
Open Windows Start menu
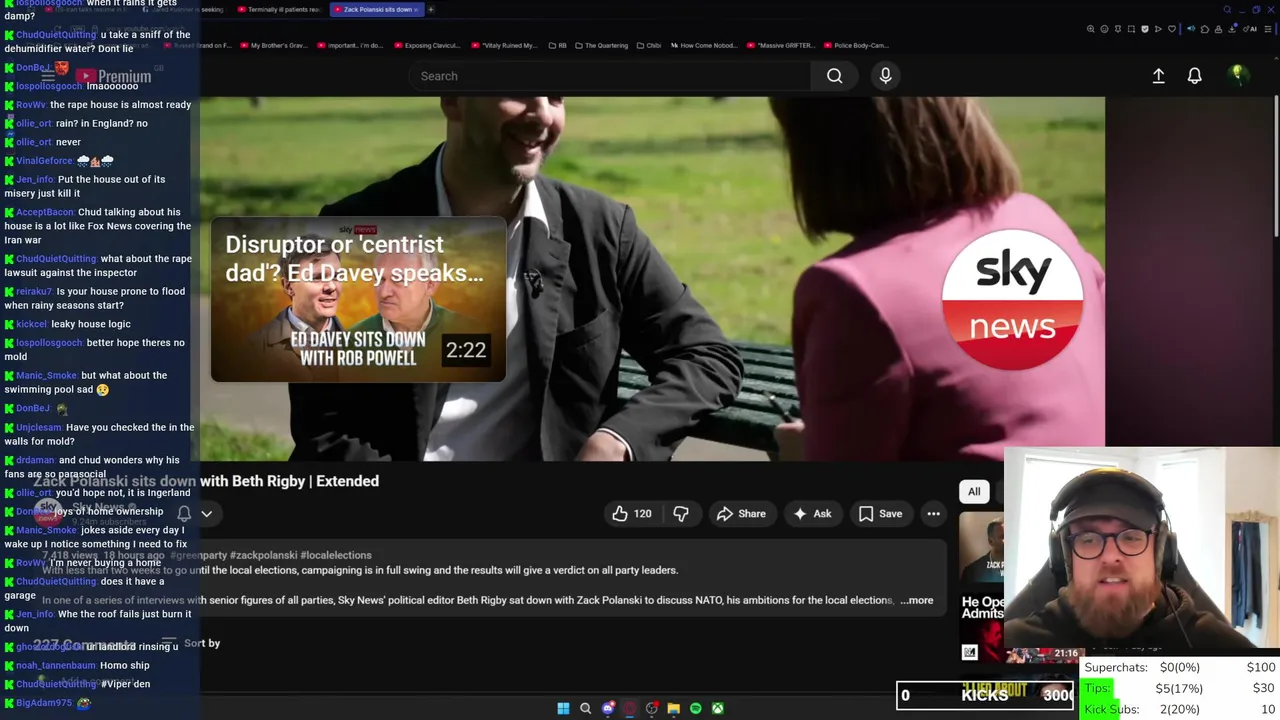pyautogui.click(x=563, y=708)
